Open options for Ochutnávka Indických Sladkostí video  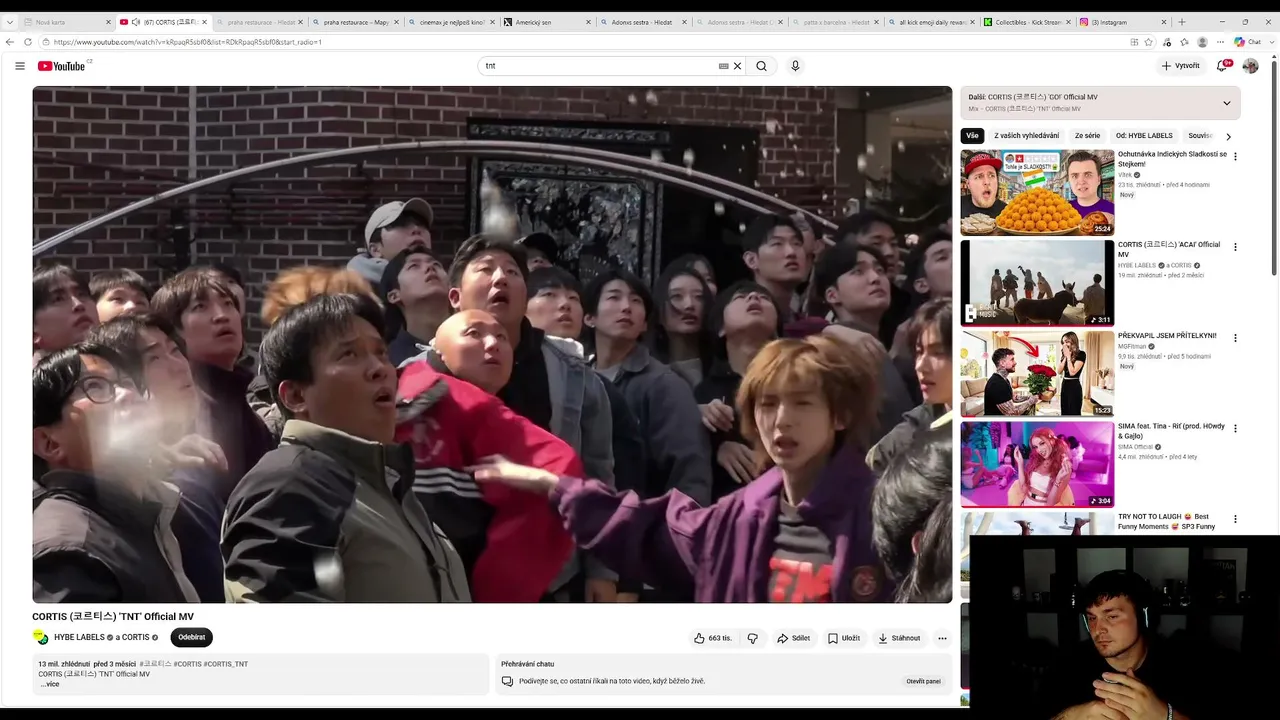pyautogui.click(x=1235, y=157)
